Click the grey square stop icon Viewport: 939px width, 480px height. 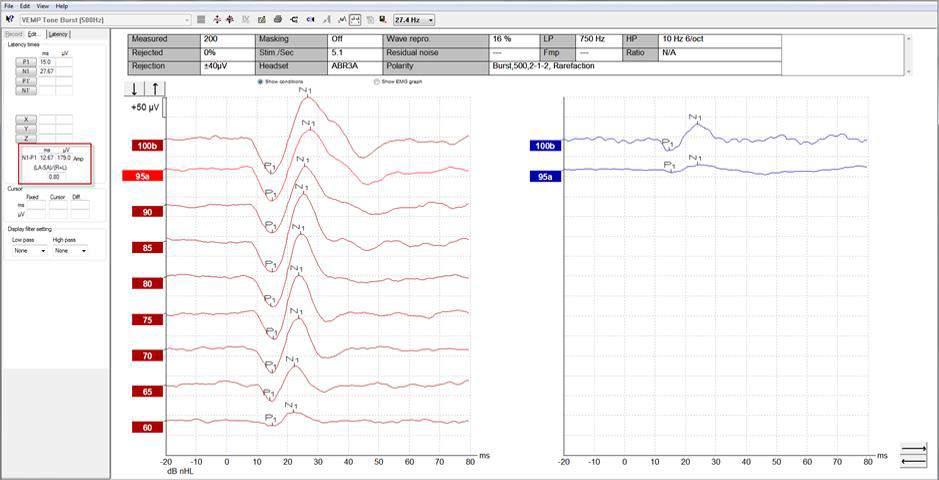[x=201, y=20]
